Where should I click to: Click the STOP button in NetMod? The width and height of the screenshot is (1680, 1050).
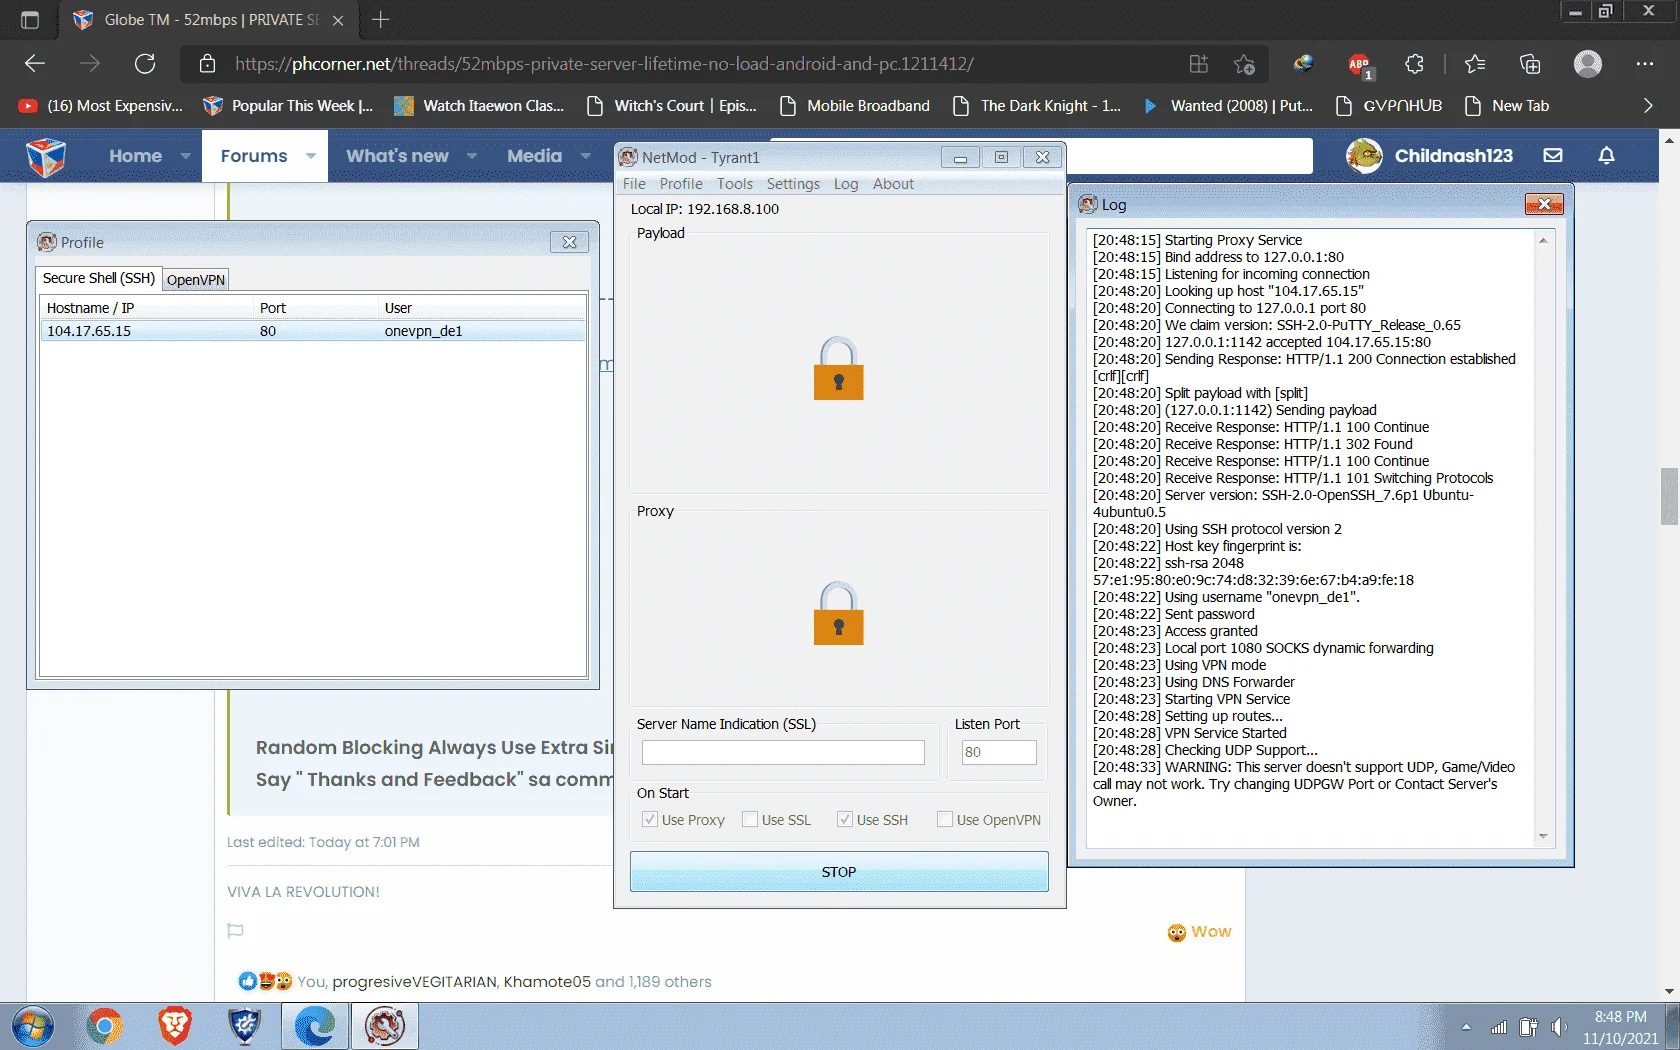(x=839, y=872)
